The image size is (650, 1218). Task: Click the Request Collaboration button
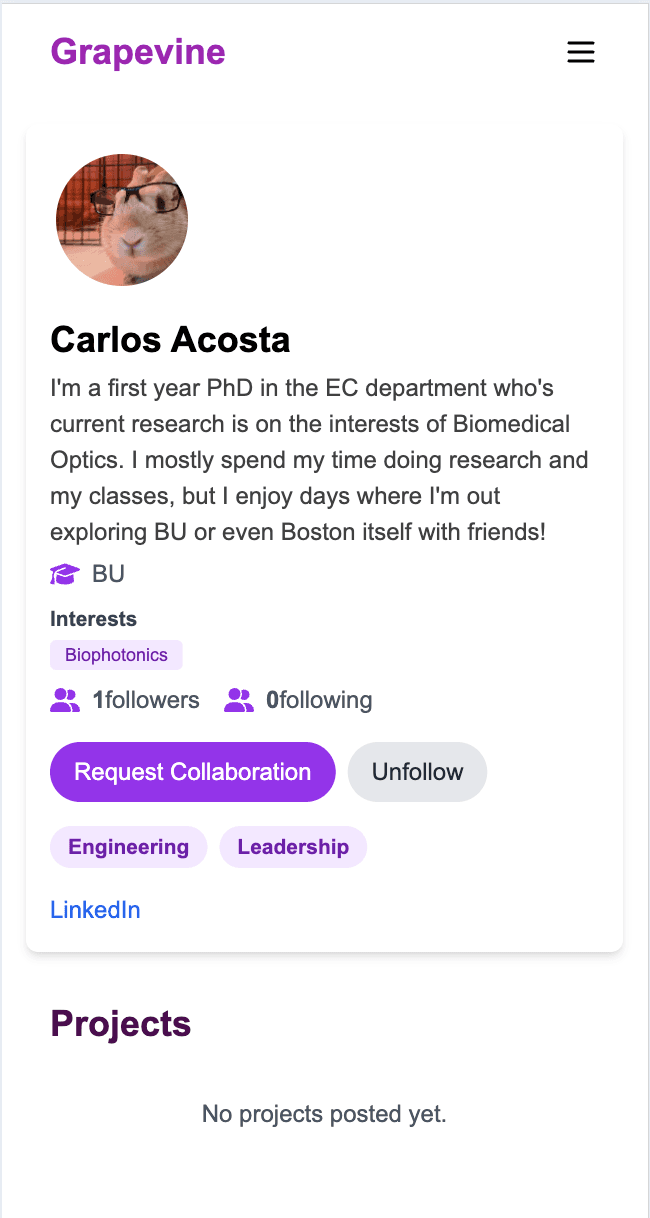tap(193, 772)
